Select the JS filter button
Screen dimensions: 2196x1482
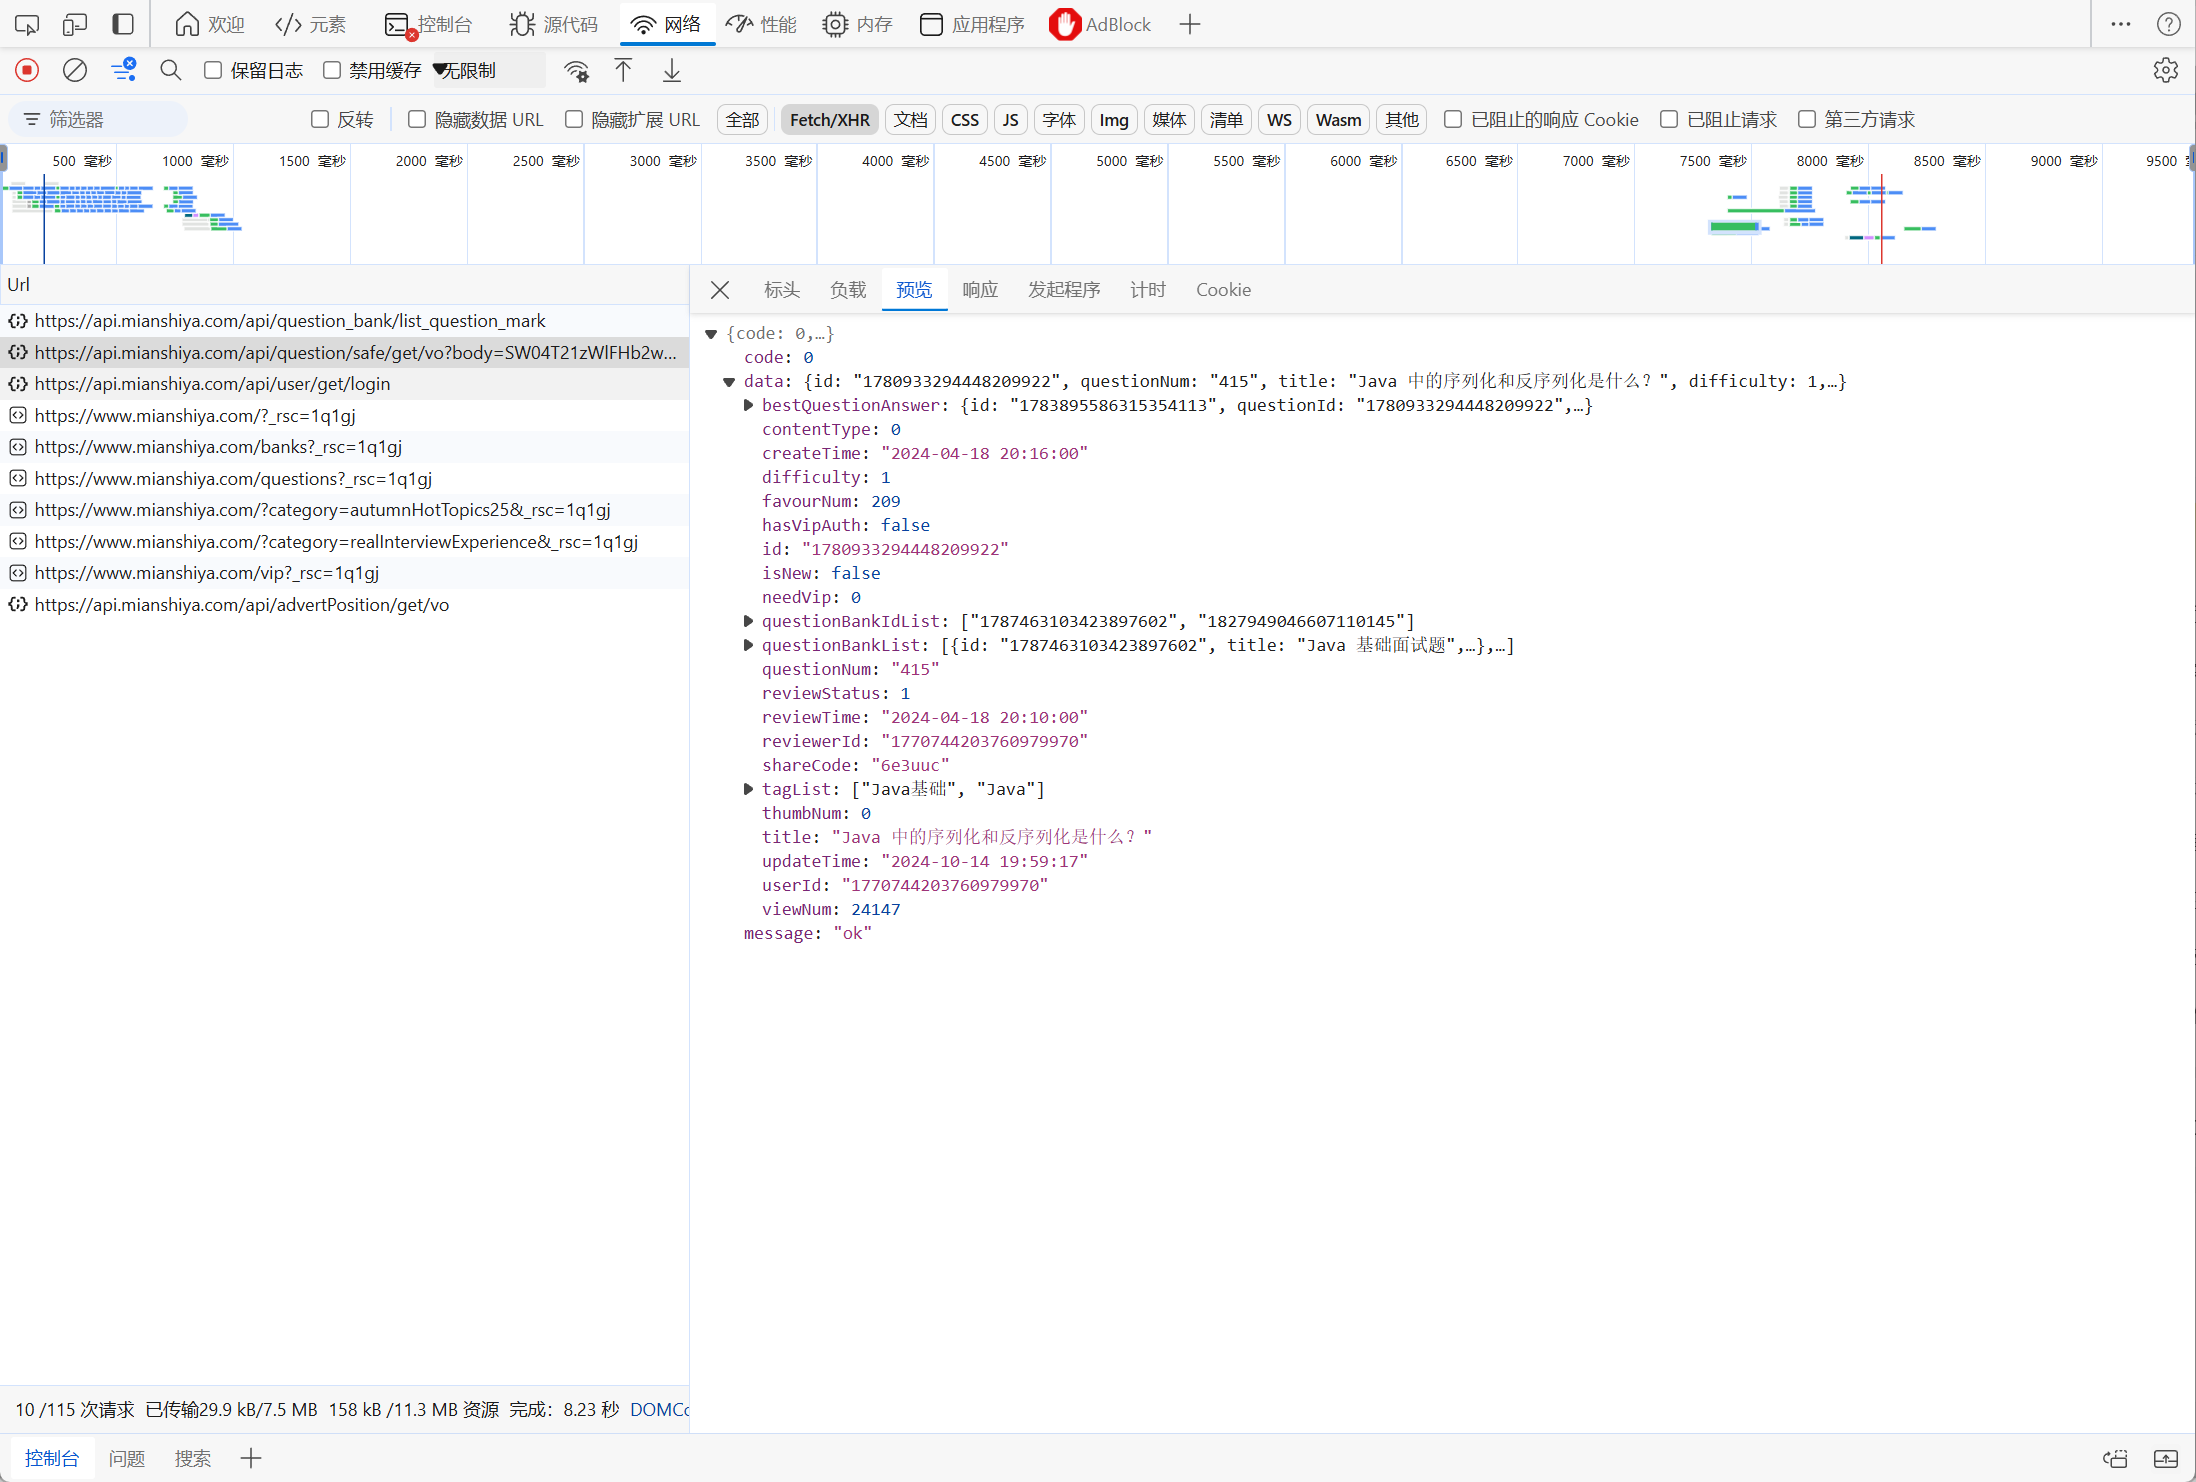point(1010,119)
